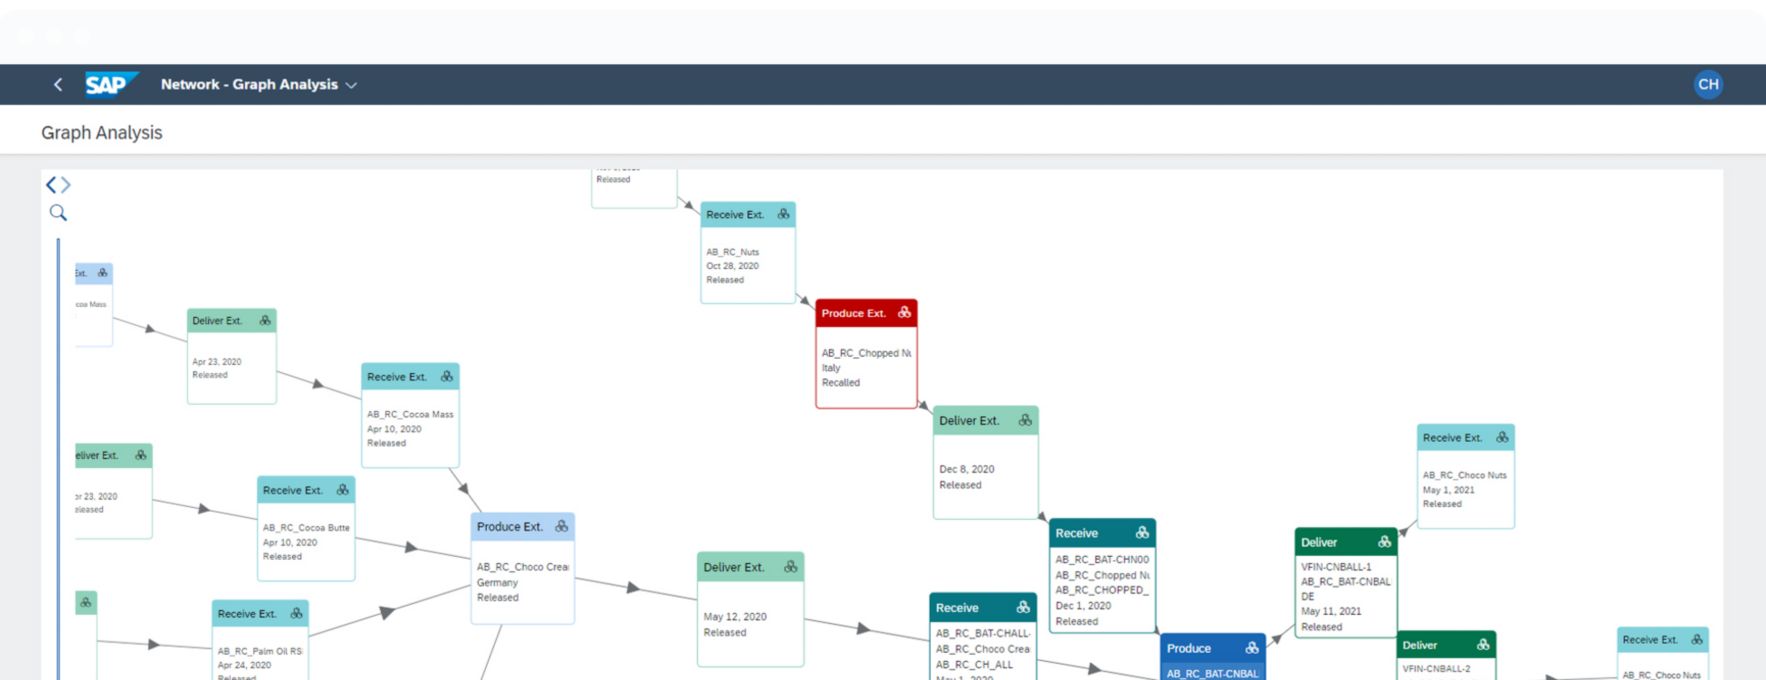
Task: Click the group icon on the blue Produce node
Action: [x=1251, y=648]
